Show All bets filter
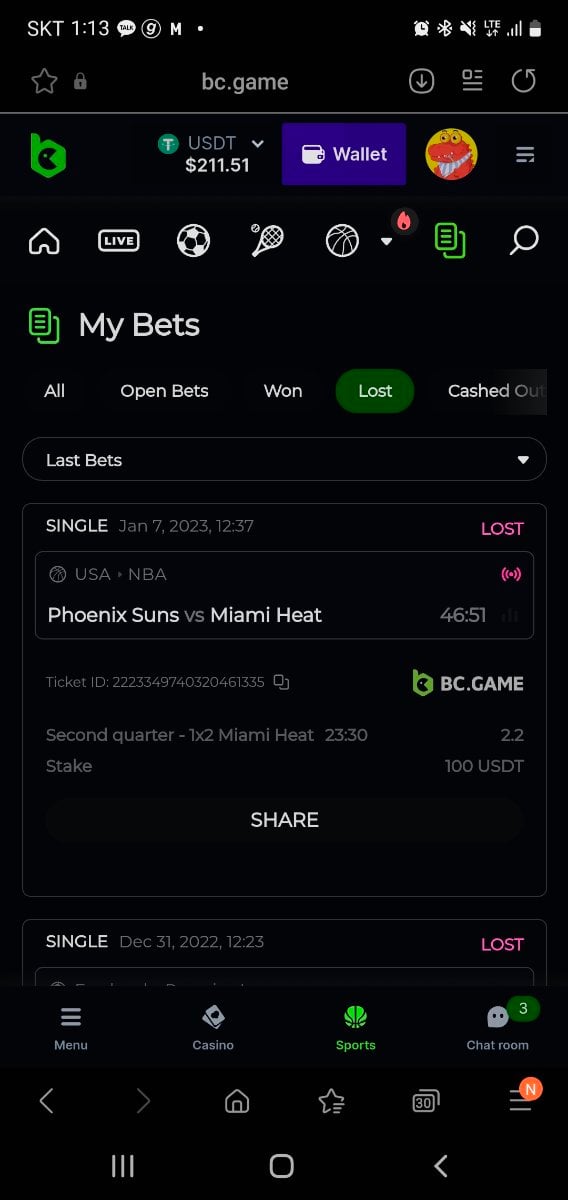The image size is (568, 1200). coord(55,391)
